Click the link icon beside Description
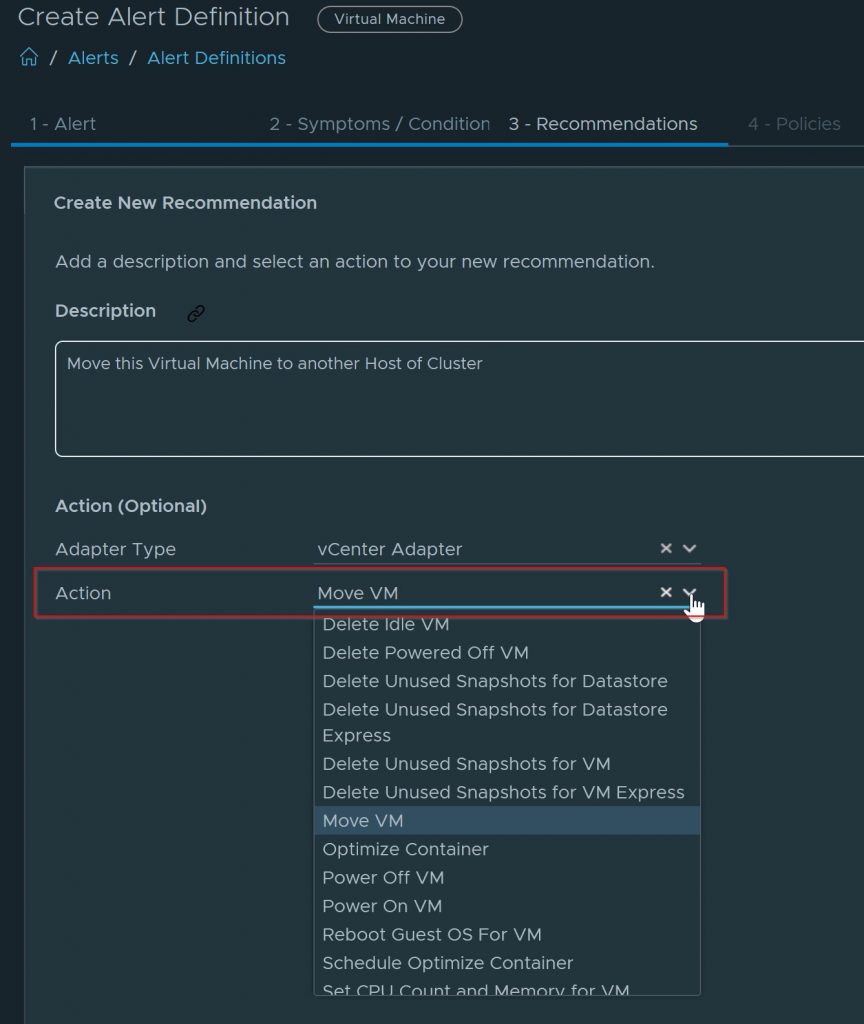Screen dimensions: 864x1024 pos(196,313)
